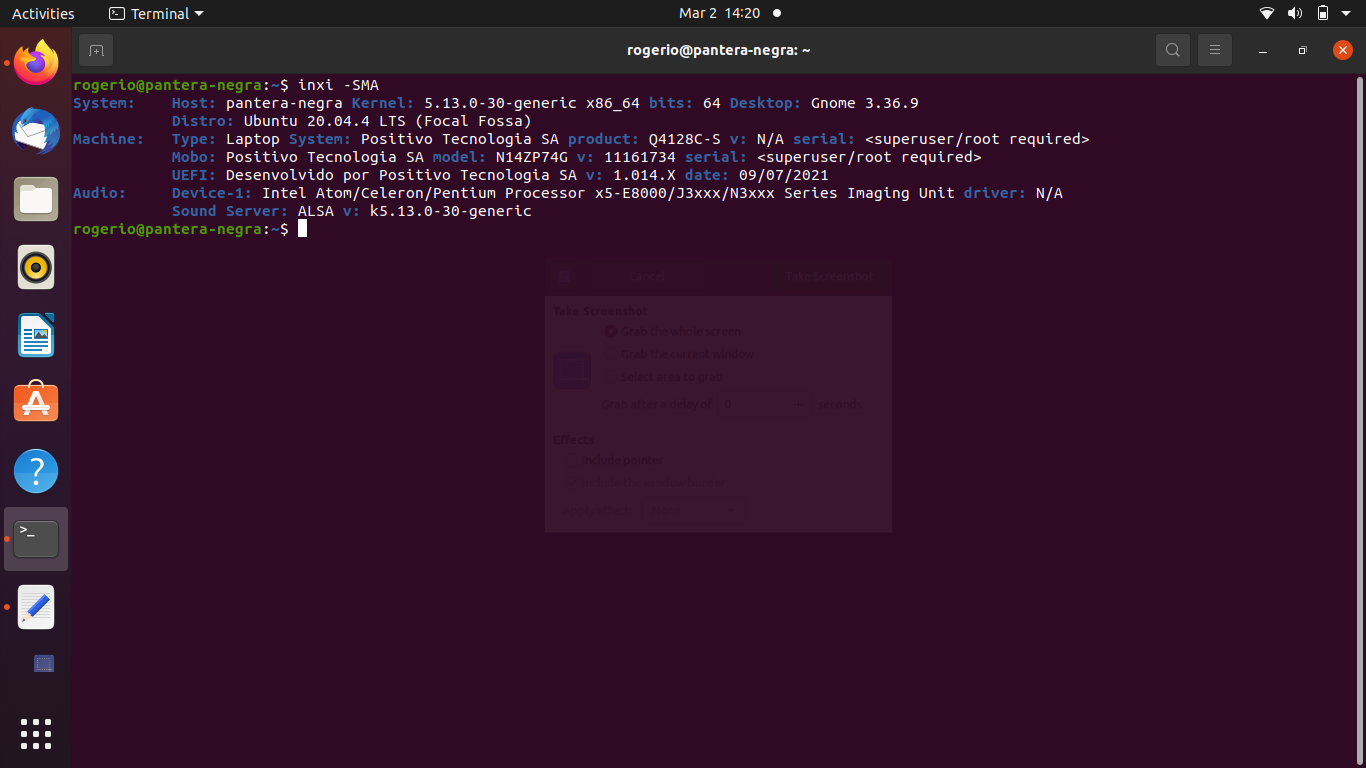Click the ALSA version k5.13.0-30-generic
This screenshot has height=768, width=1366.
[x=451, y=211]
